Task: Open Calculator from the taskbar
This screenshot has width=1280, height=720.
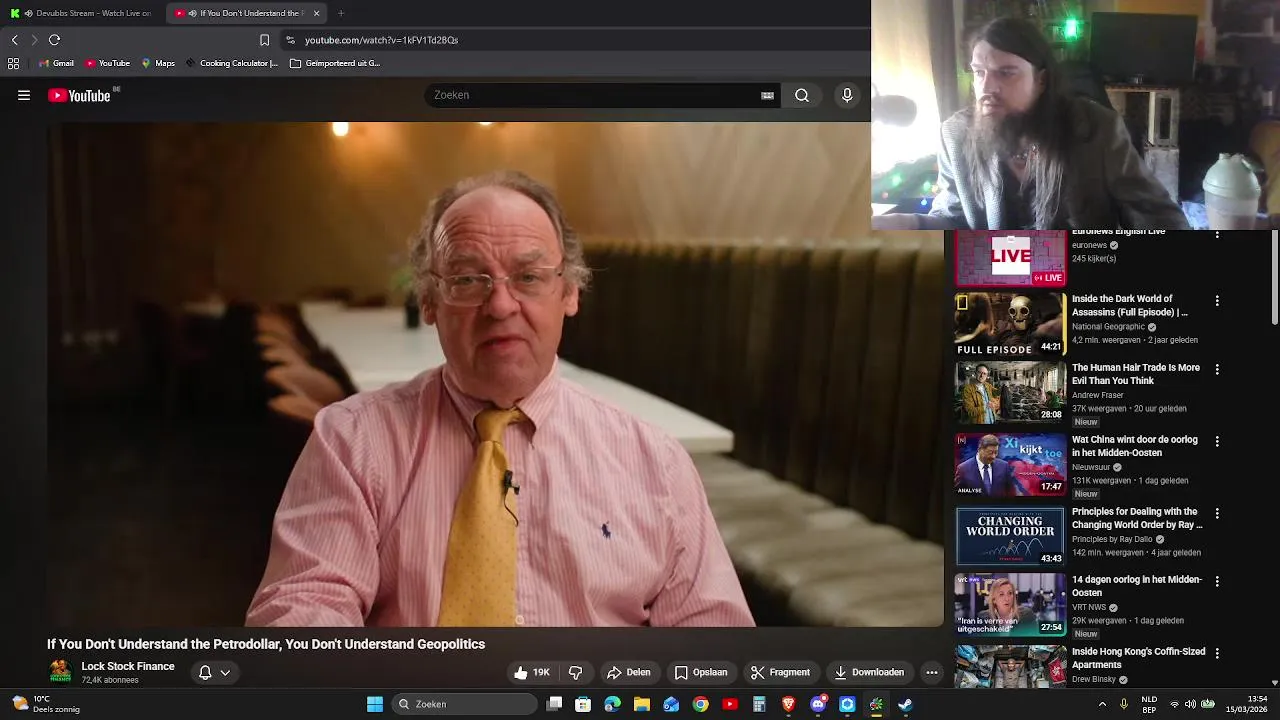Action: coord(759,705)
